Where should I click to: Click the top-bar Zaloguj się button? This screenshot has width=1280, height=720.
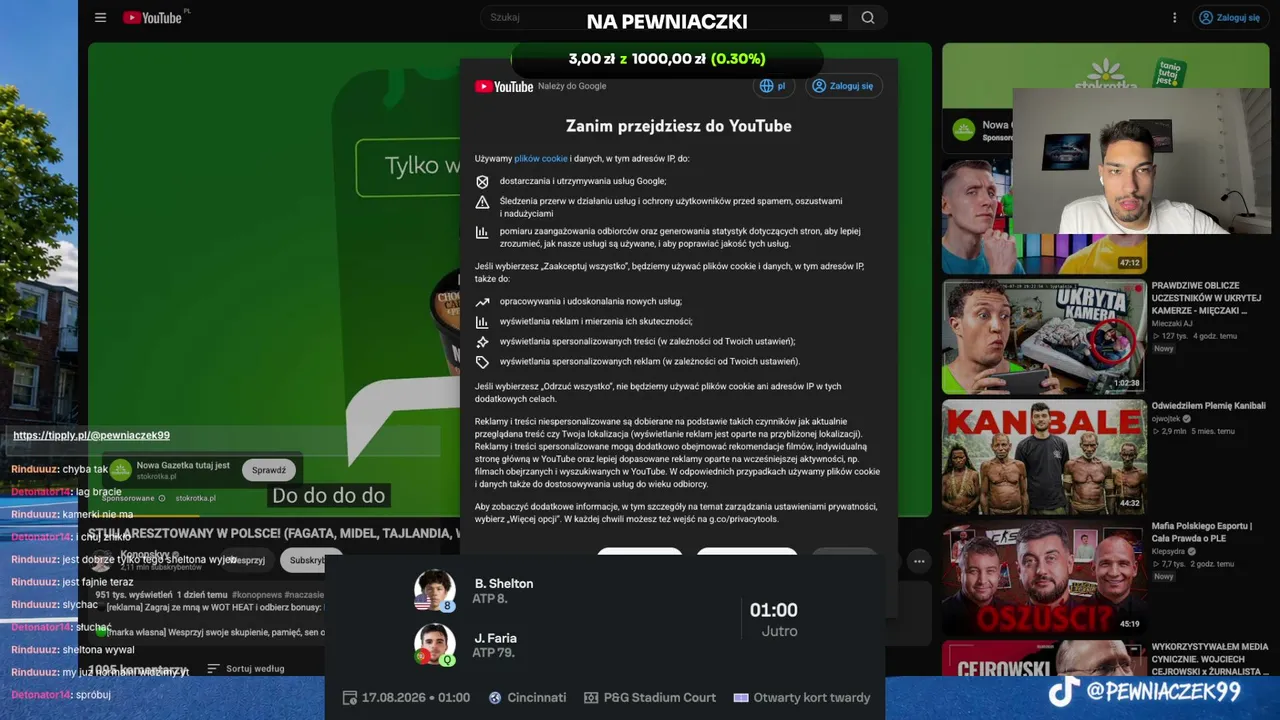point(1230,17)
